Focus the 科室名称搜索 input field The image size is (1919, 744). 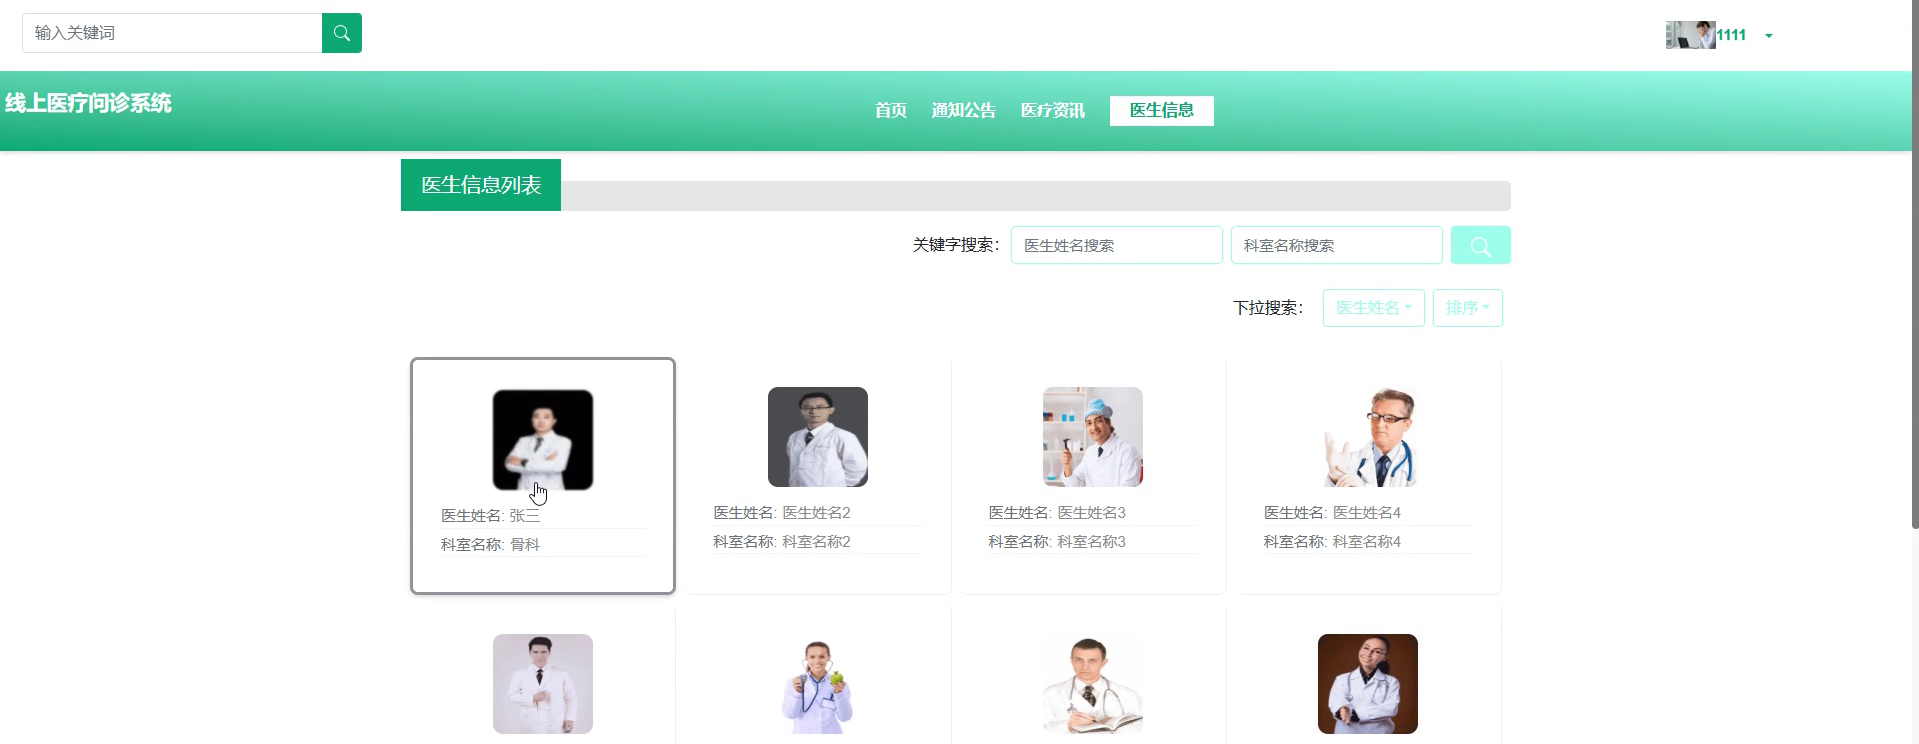[1336, 245]
